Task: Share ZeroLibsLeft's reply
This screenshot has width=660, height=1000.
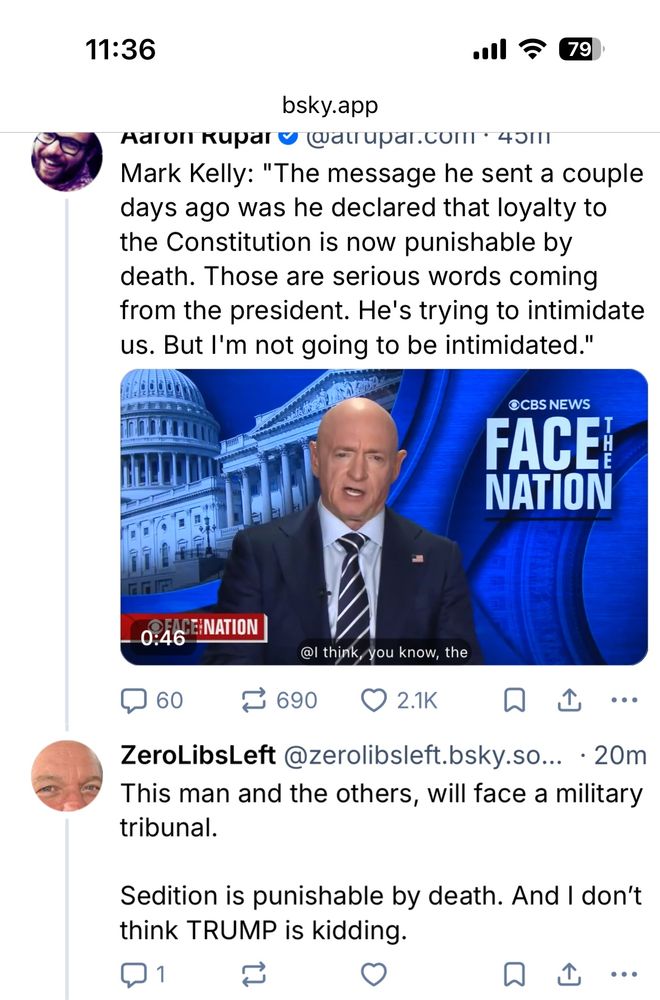Action: pos(568,973)
